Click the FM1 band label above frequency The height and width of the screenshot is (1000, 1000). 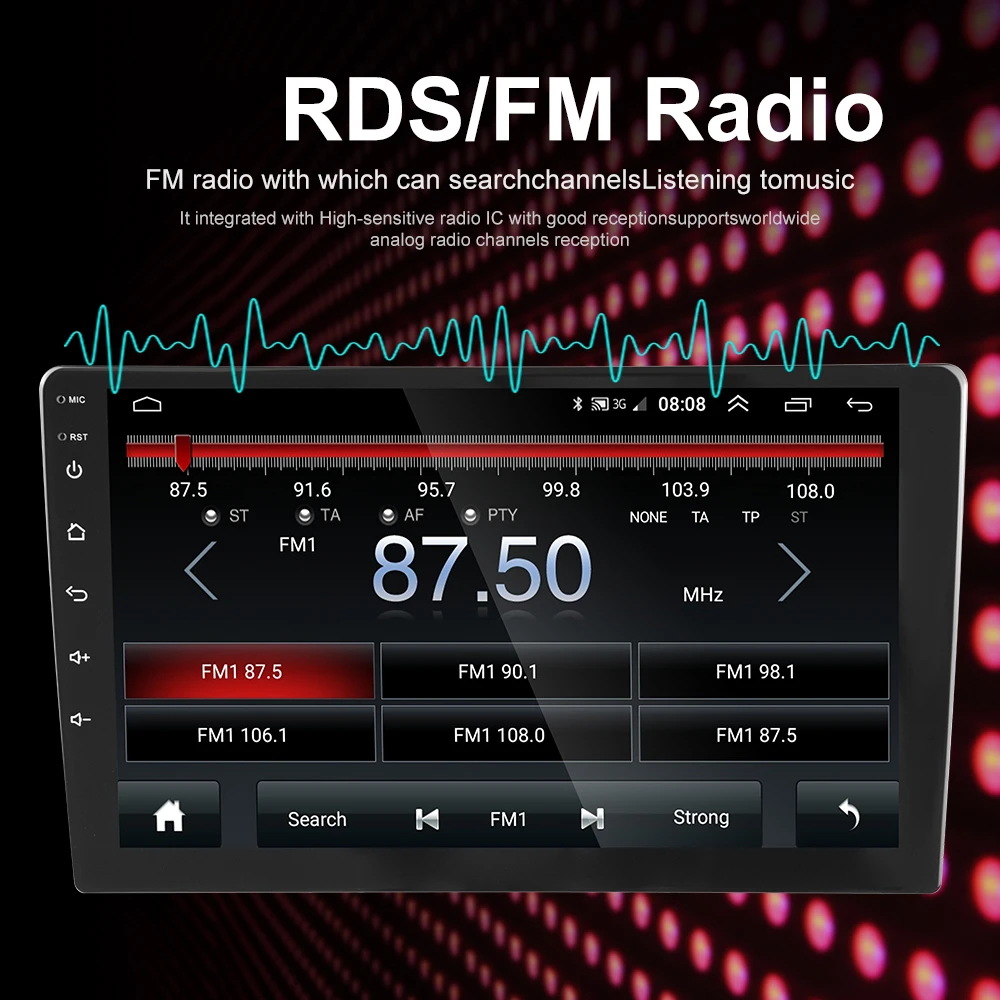click(297, 544)
